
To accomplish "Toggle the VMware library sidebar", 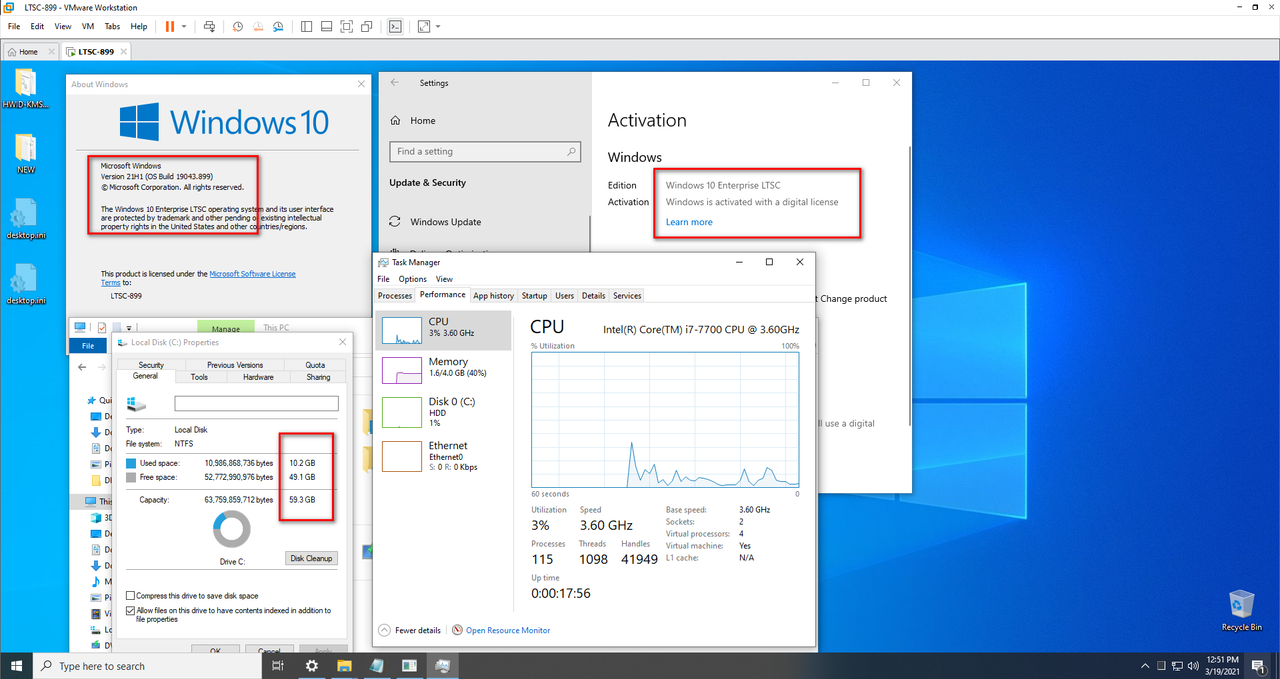I will pos(306,26).
